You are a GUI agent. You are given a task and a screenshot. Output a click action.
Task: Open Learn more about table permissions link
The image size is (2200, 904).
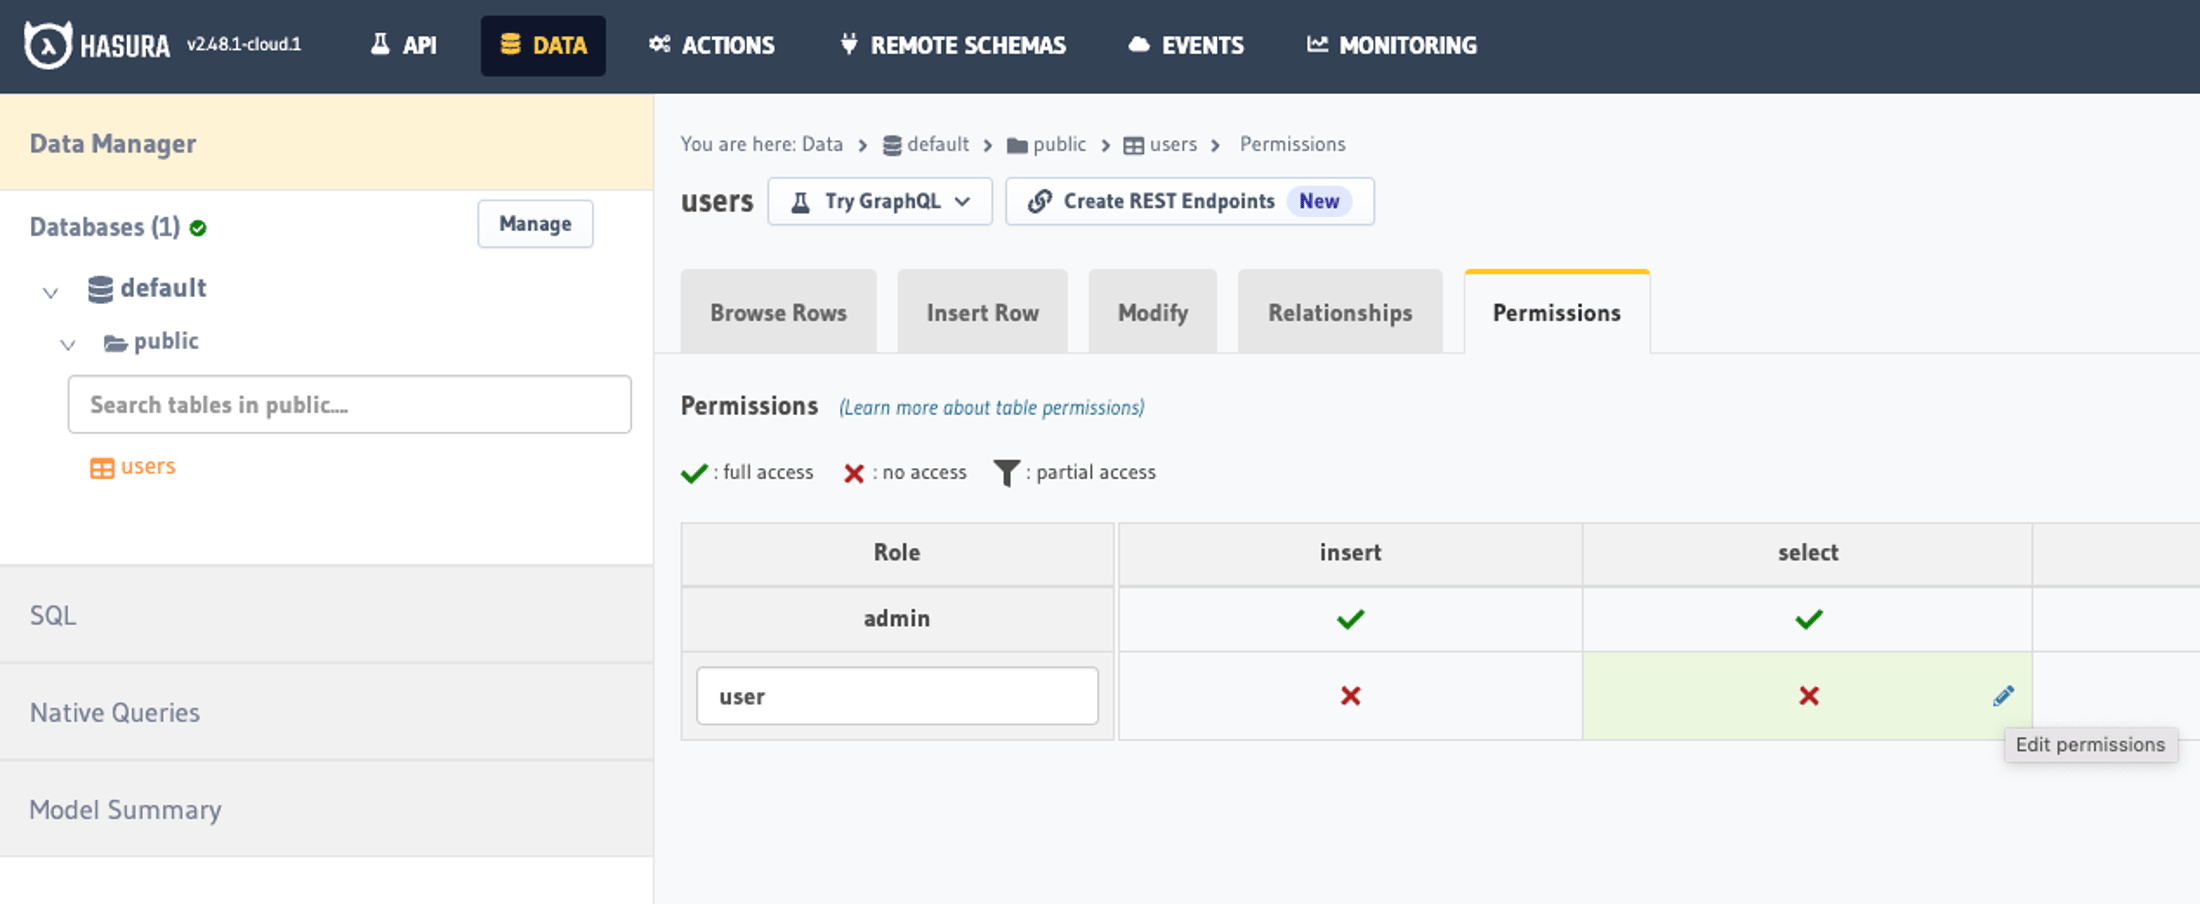pyautogui.click(x=992, y=407)
